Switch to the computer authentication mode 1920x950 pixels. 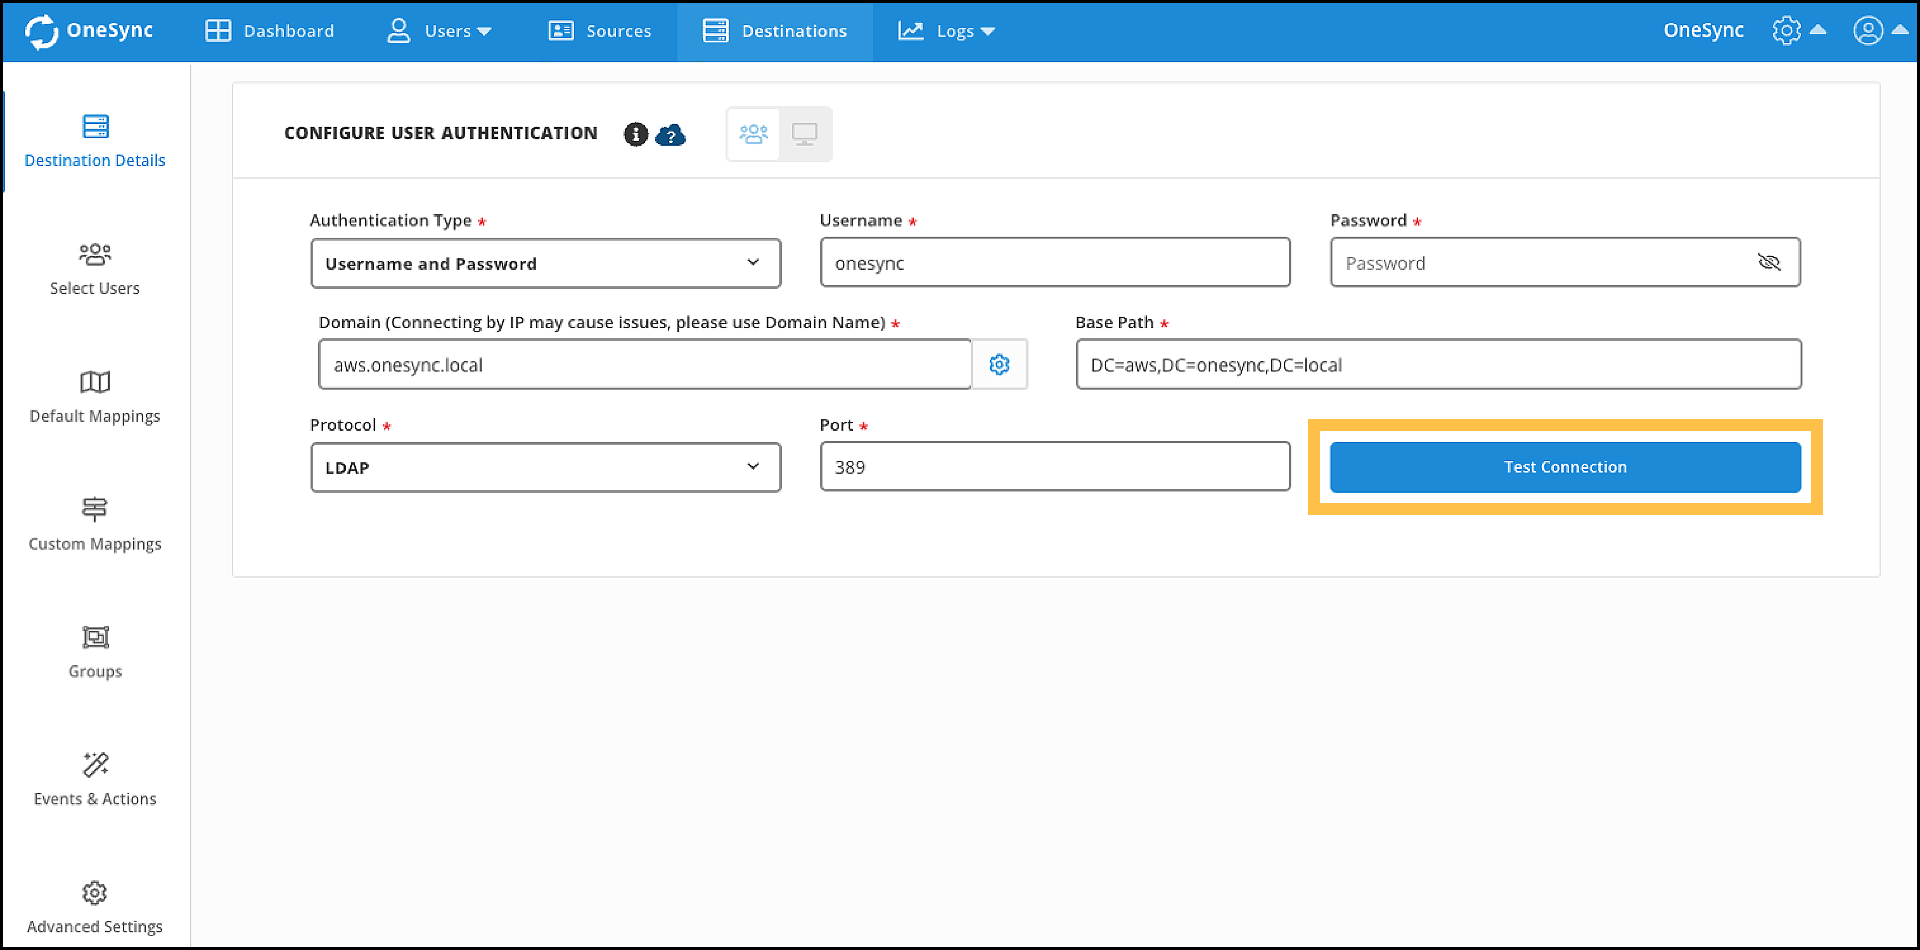[x=804, y=133]
